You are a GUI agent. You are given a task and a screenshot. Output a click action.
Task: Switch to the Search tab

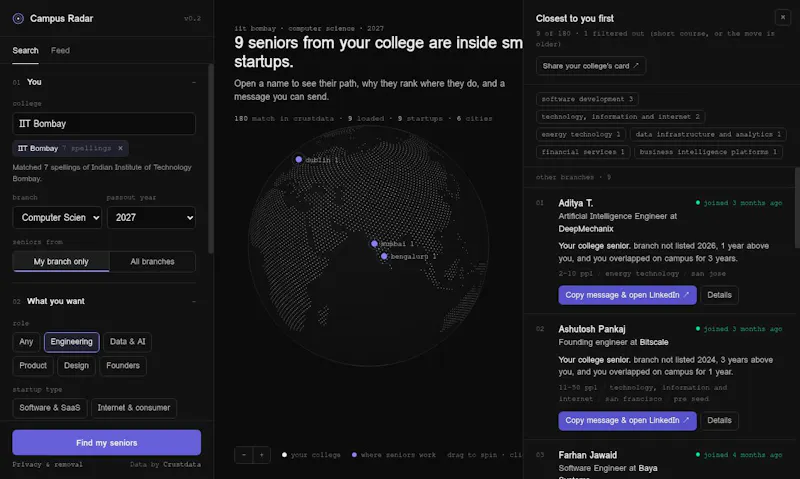(26, 51)
